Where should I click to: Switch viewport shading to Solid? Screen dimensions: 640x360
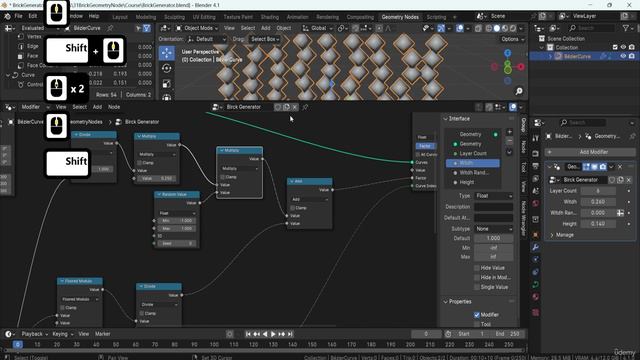[497, 28]
